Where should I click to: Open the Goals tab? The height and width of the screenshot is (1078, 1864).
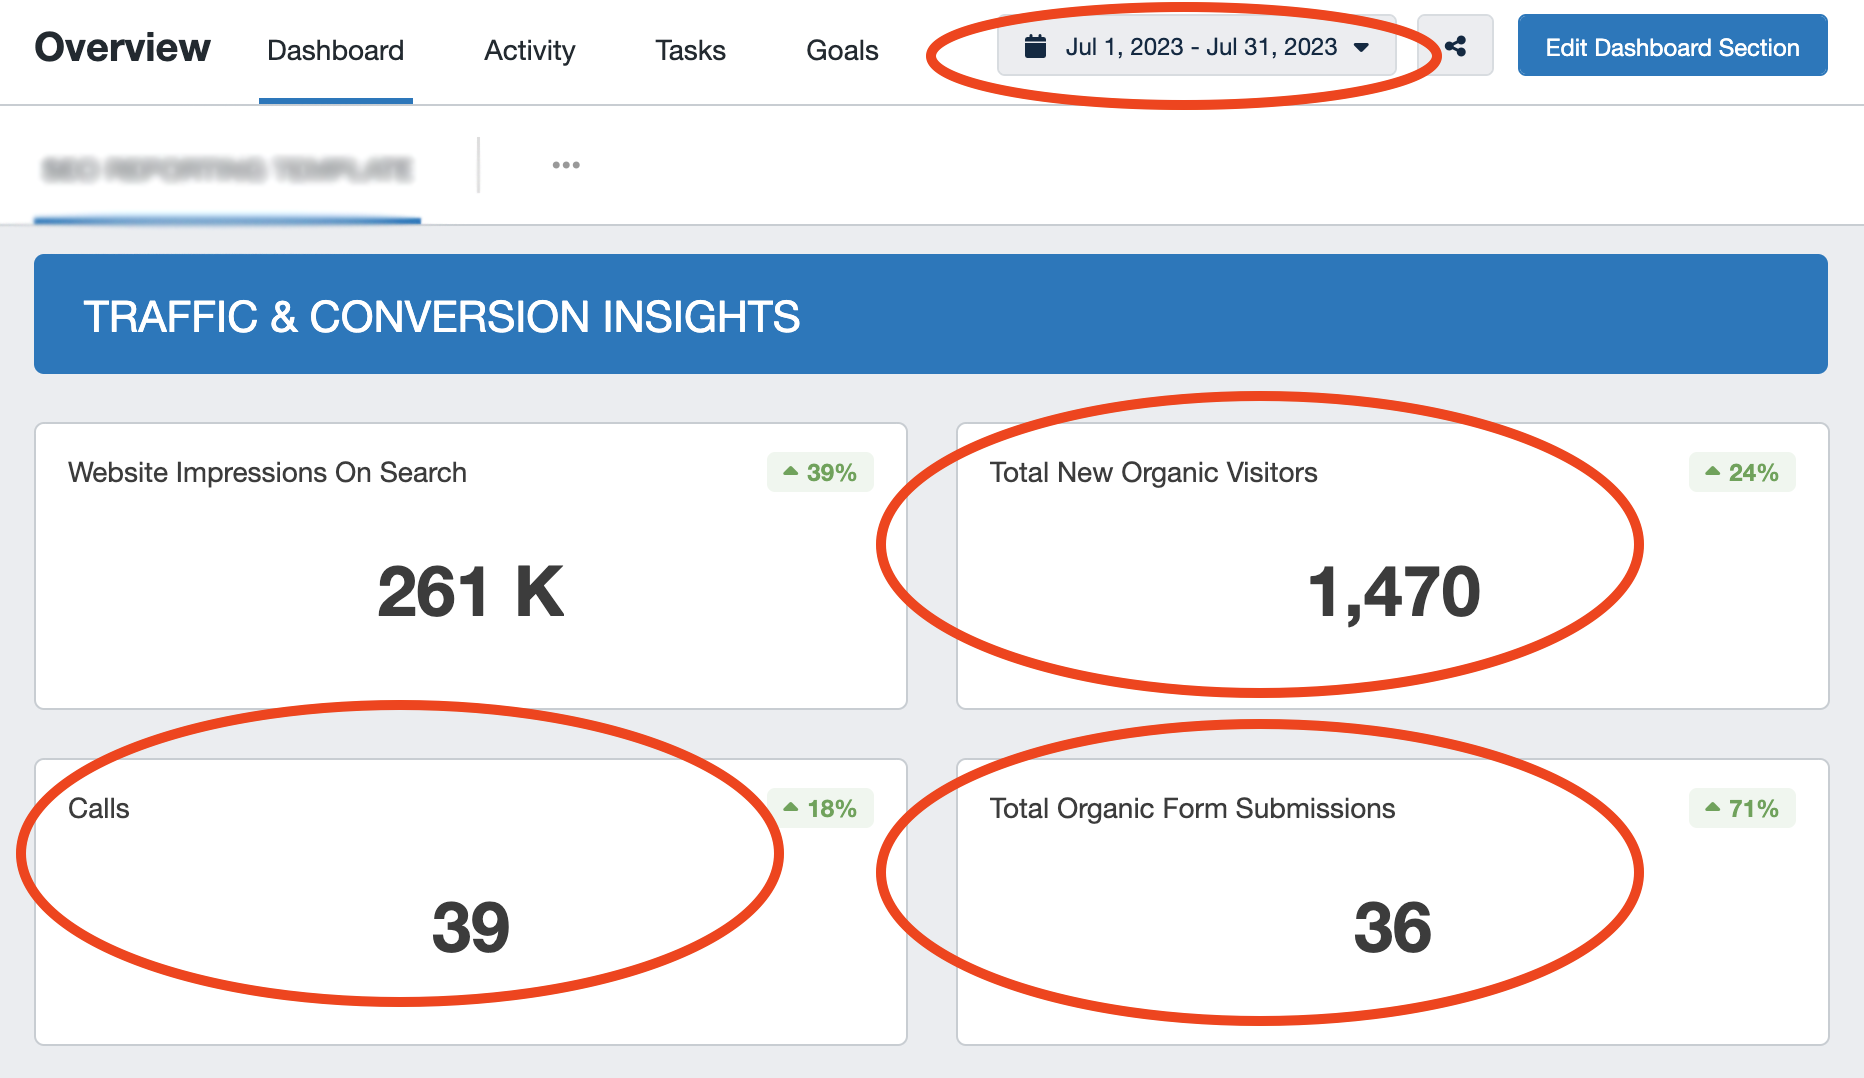(841, 50)
